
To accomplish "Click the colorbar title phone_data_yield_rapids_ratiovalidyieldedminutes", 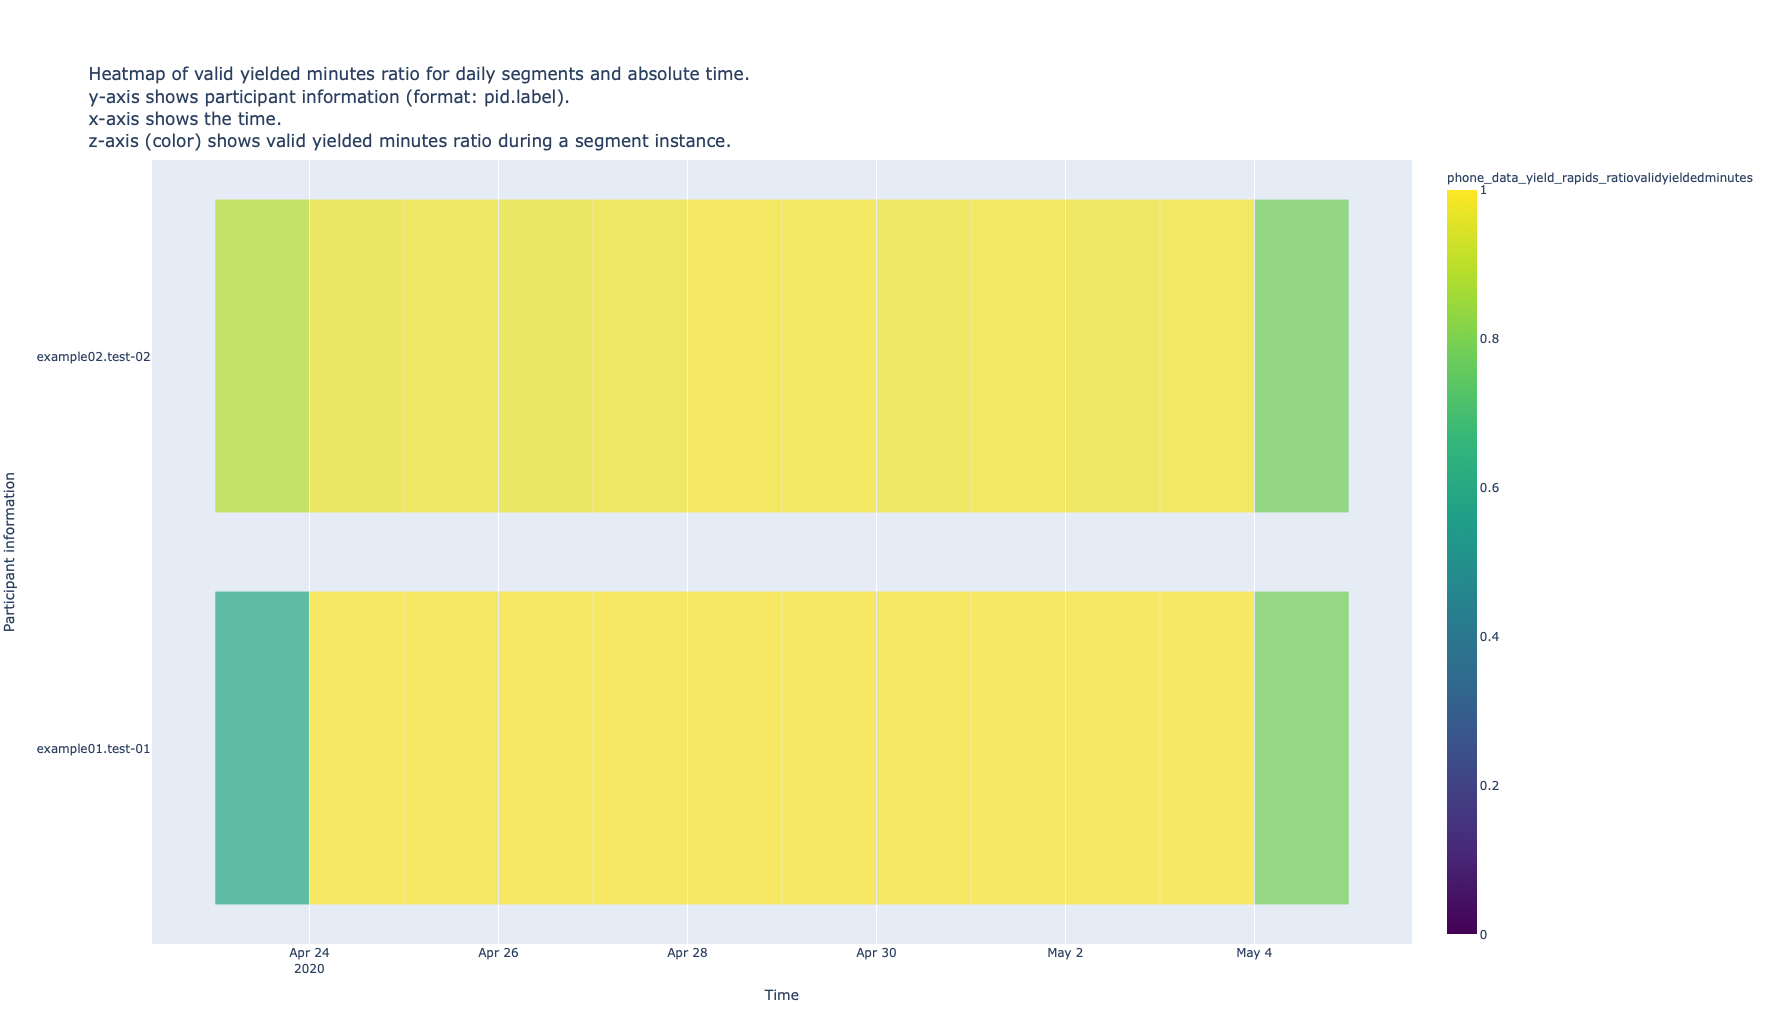I will 1599,178.
